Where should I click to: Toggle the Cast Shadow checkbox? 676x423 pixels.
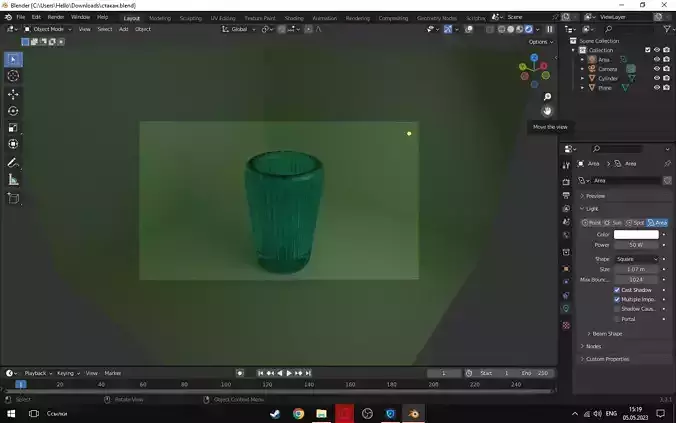[x=617, y=290]
